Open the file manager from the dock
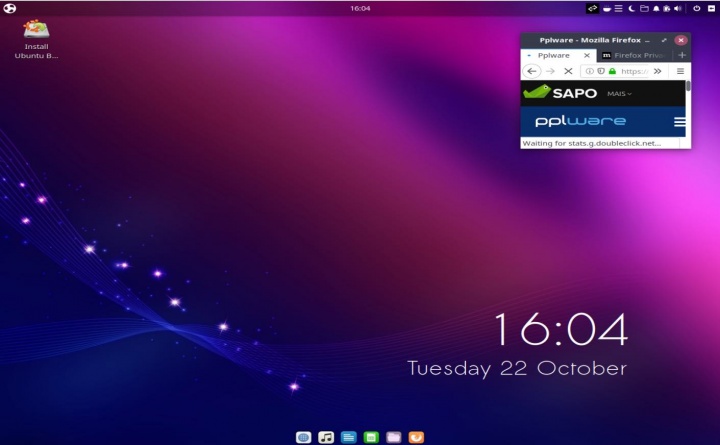Viewport: 720px width, 445px height. pyautogui.click(x=394, y=437)
